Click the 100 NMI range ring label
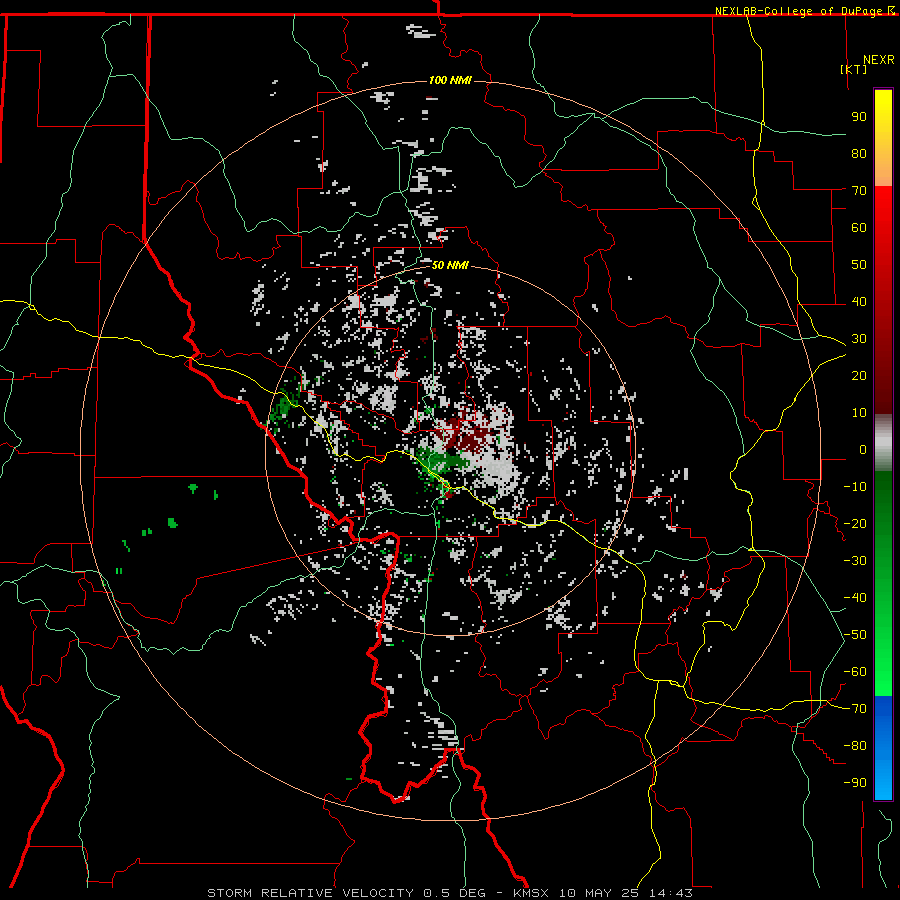Image resolution: width=900 pixels, height=900 pixels. coord(450,80)
